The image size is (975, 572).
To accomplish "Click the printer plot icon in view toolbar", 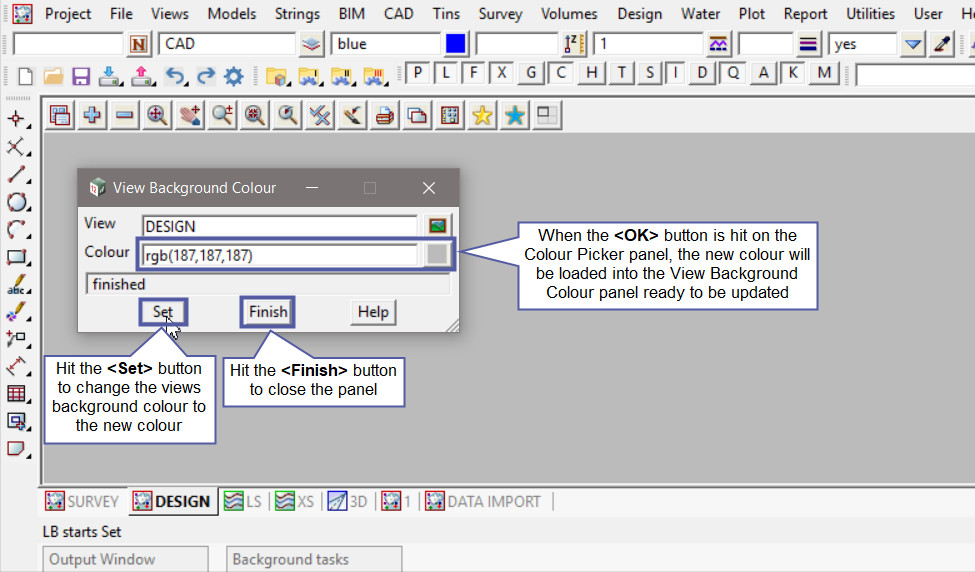I will [x=384, y=115].
